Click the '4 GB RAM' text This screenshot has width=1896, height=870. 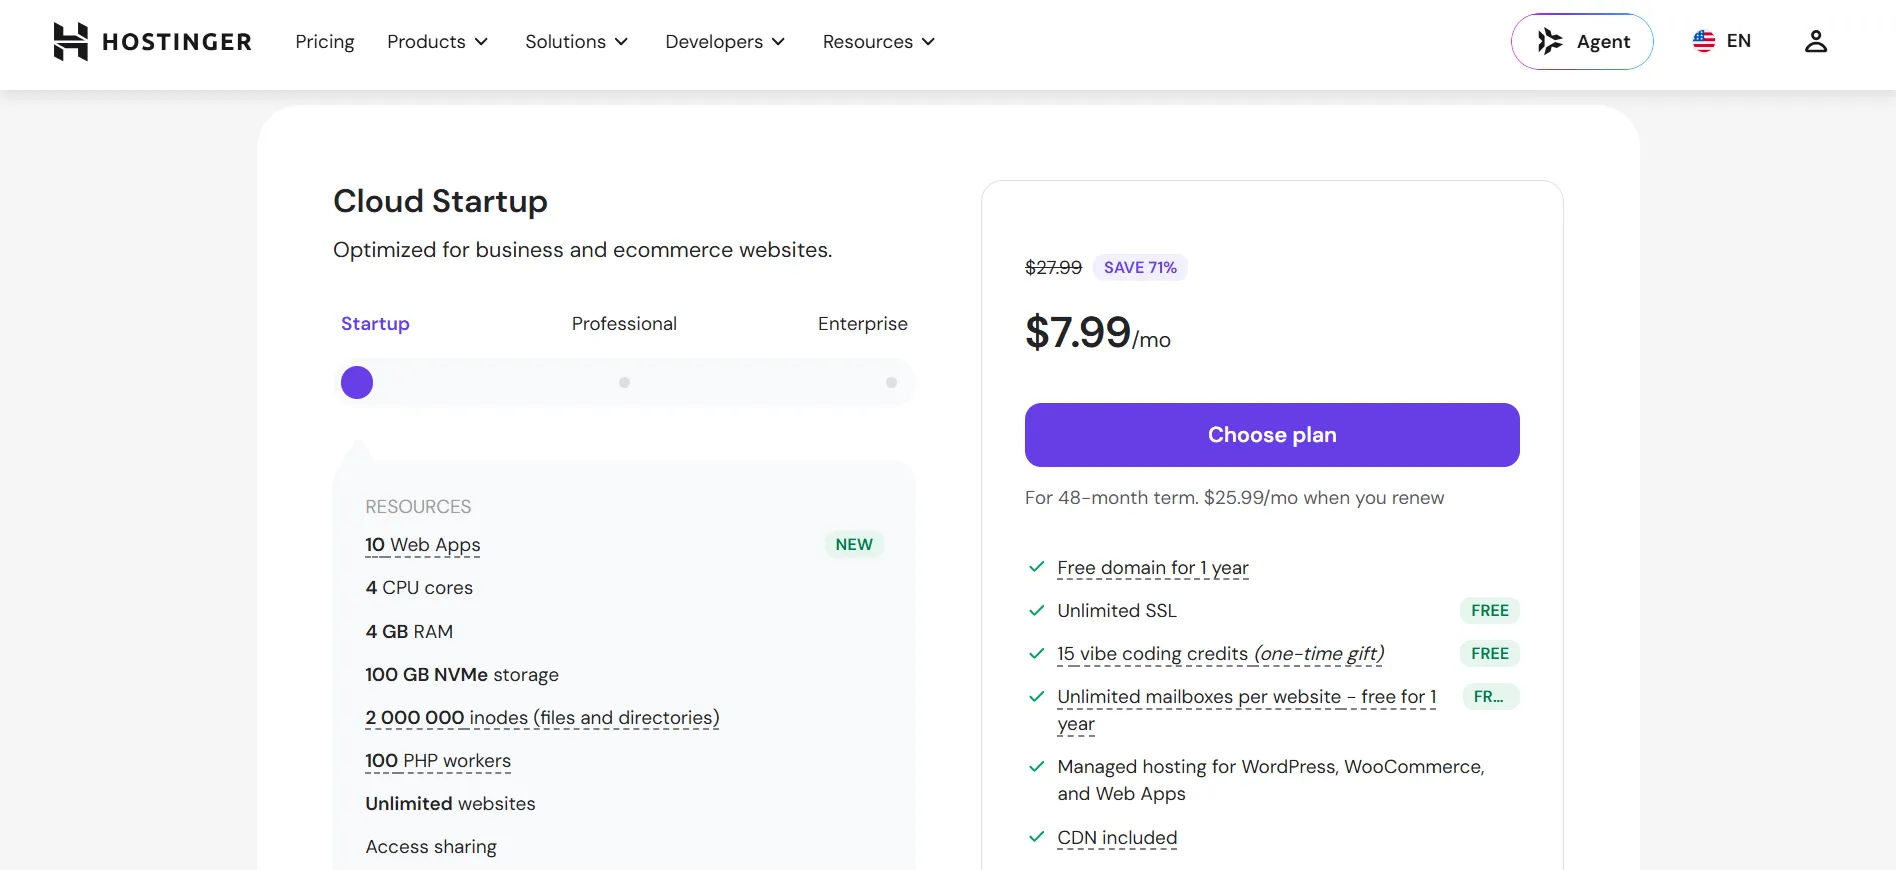[x=409, y=632]
